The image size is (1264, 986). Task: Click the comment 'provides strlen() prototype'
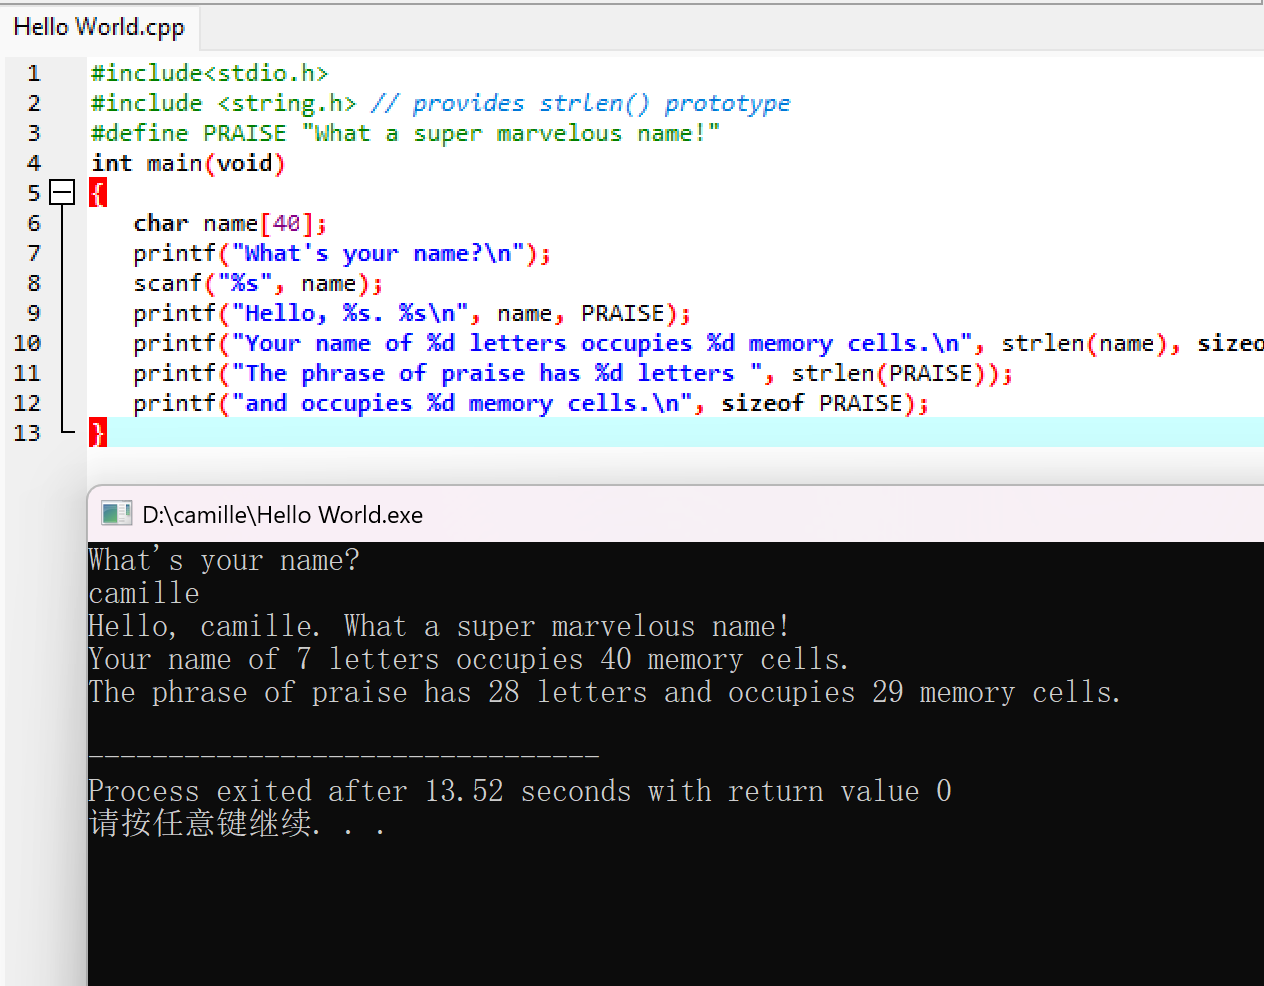click(601, 103)
